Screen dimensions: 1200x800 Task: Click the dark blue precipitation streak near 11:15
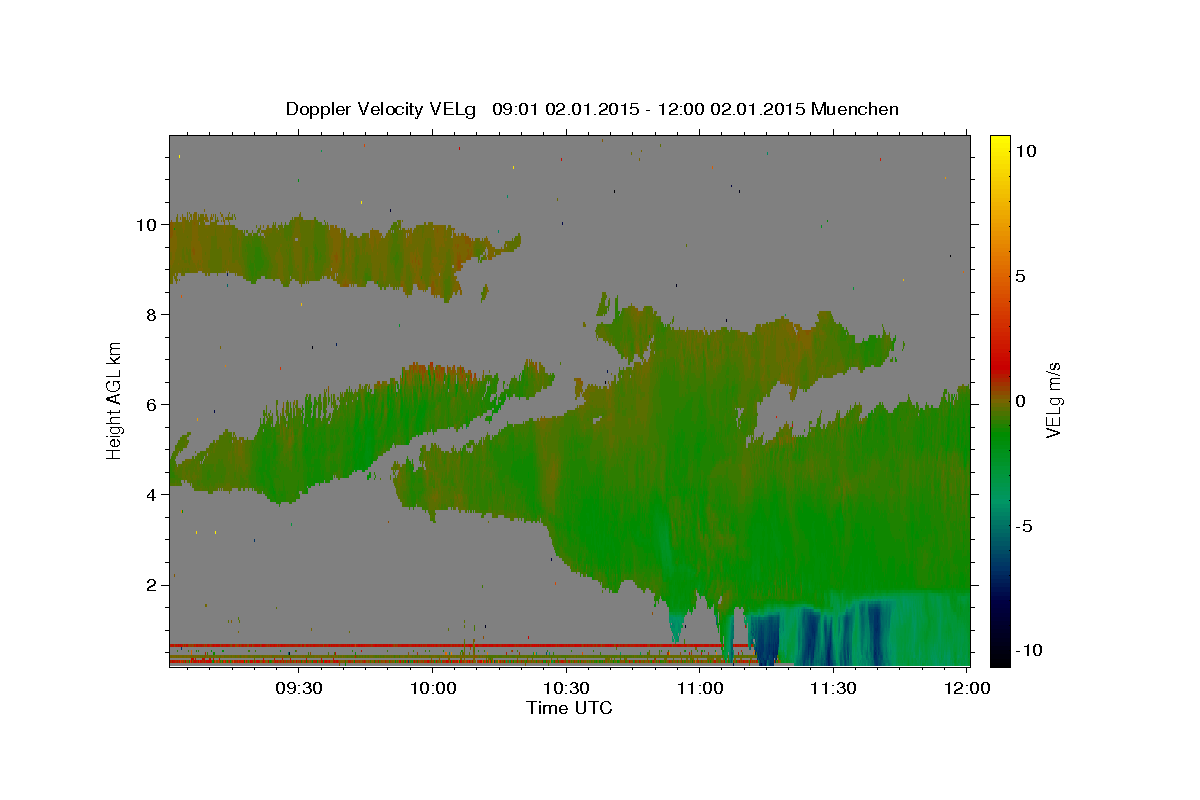pyautogui.click(x=766, y=642)
